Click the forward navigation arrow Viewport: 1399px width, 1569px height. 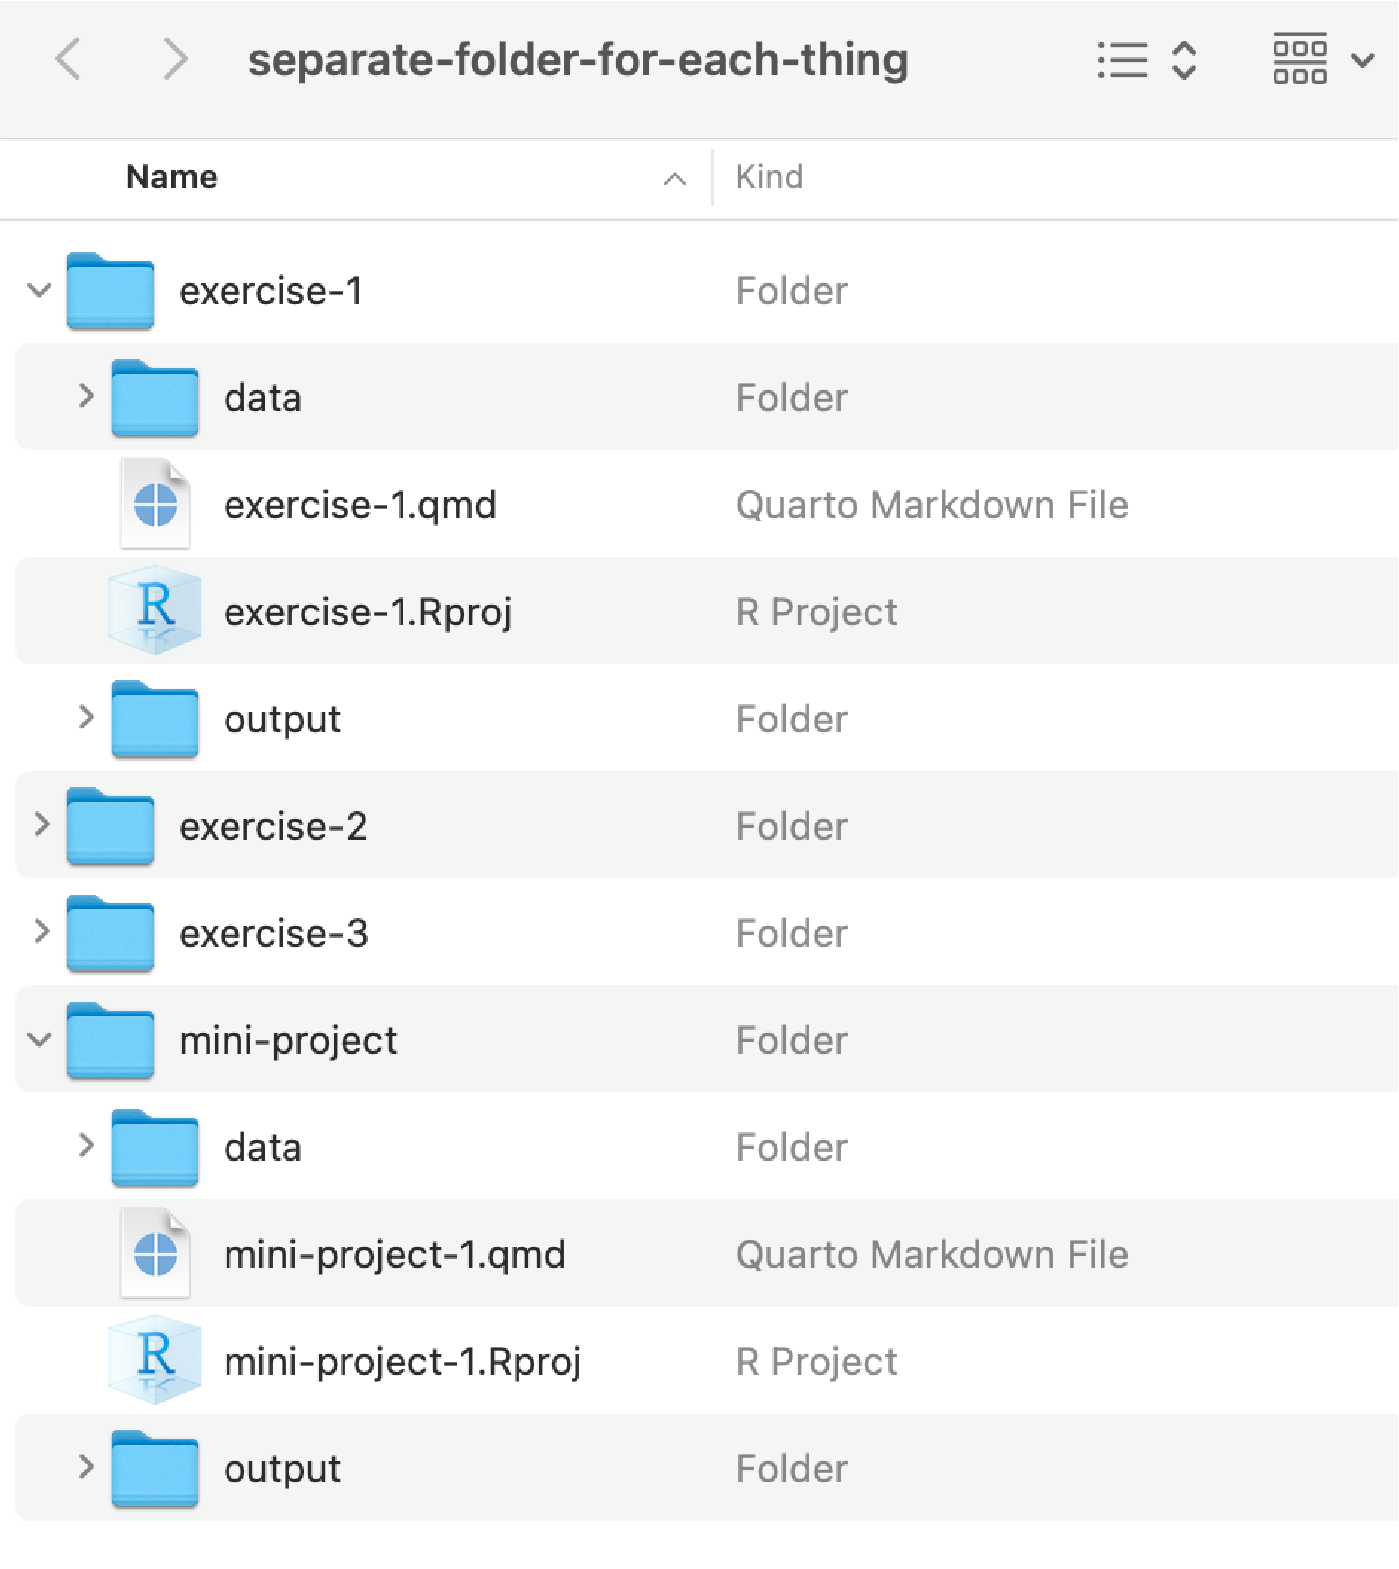tap(175, 59)
